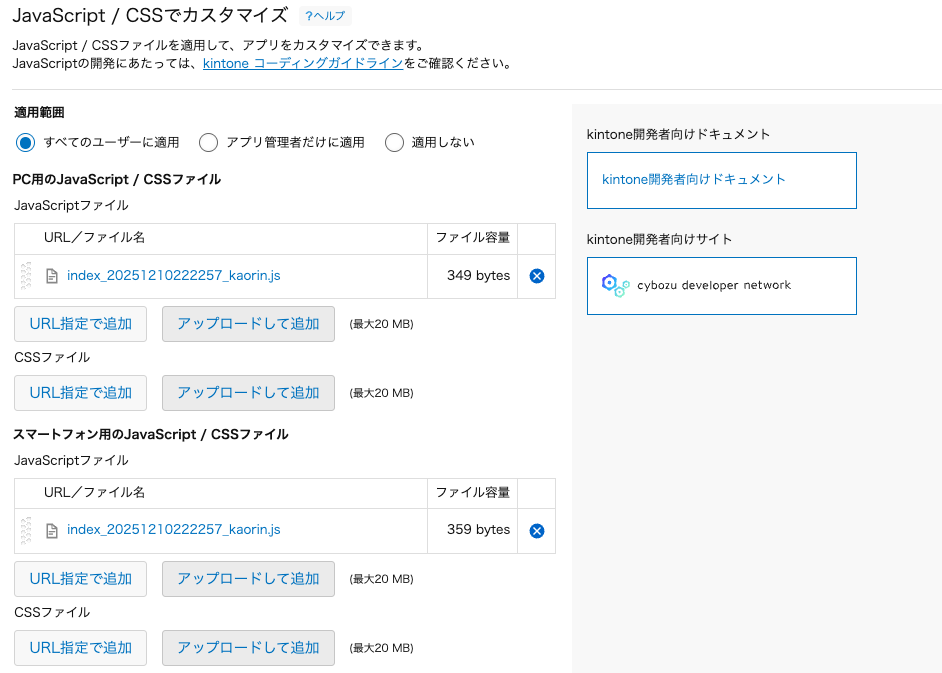Click アップロードして追加 for smartphone JavaScript files
Viewport: 942px width, 673px height.
248,578
